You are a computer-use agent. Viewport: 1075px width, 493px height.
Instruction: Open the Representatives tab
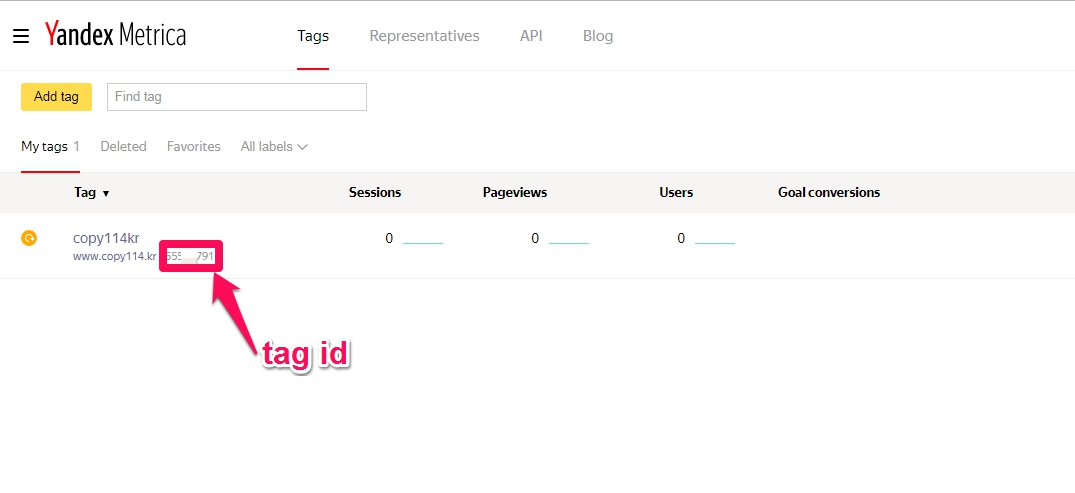tap(424, 36)
